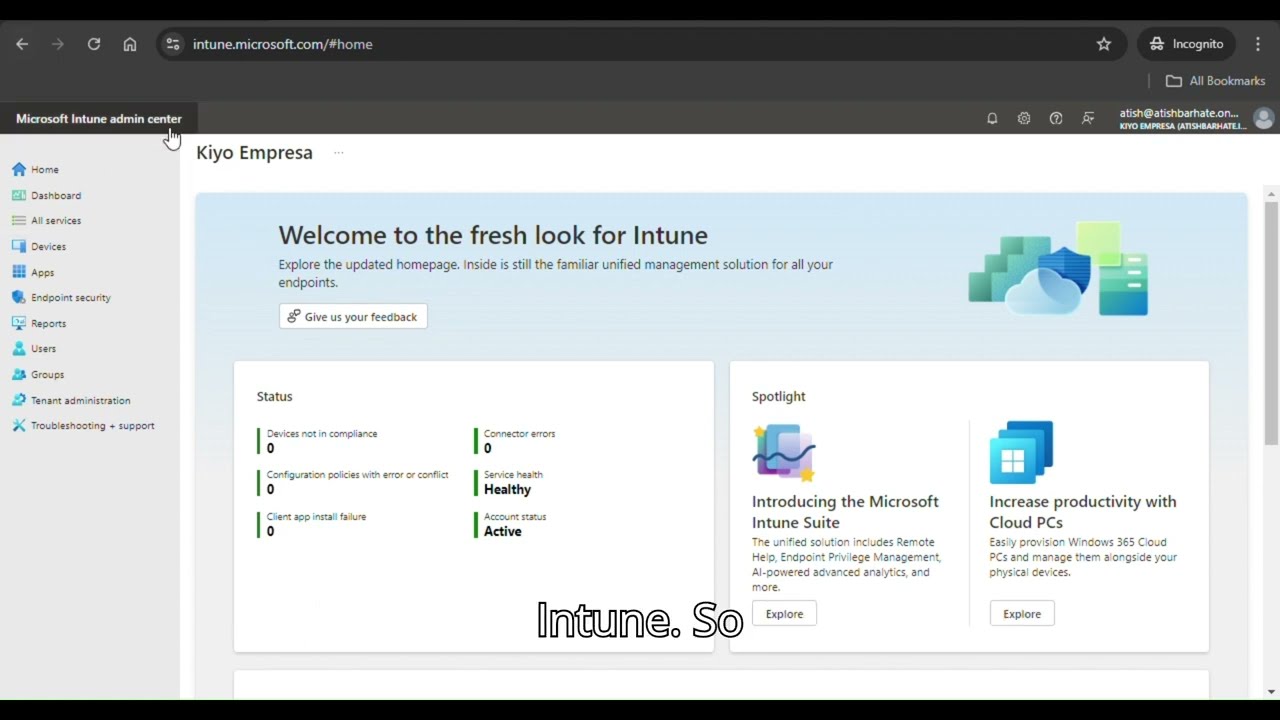The width and height of the screenshot is (1280, 720).
Task: Click Increase productivity with Cloud PCs heading
Action: (1083, 512)
